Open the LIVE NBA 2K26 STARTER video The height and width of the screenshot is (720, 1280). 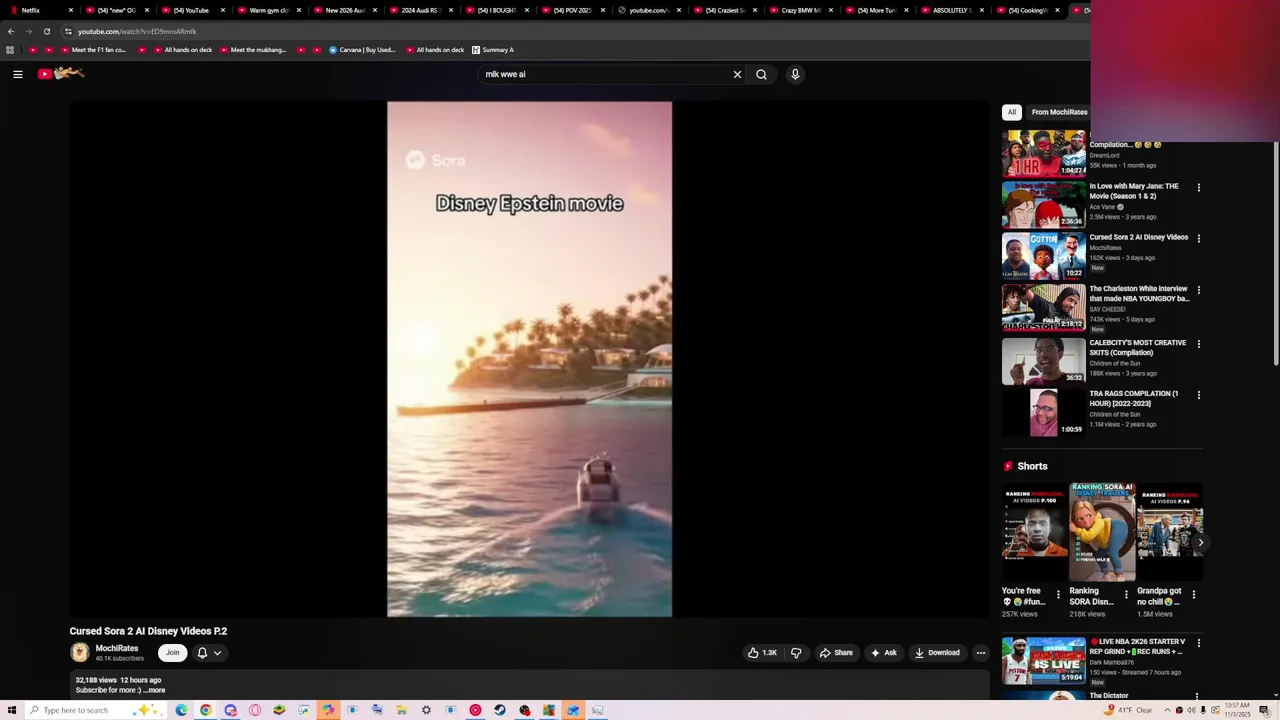coord(1043,660)
